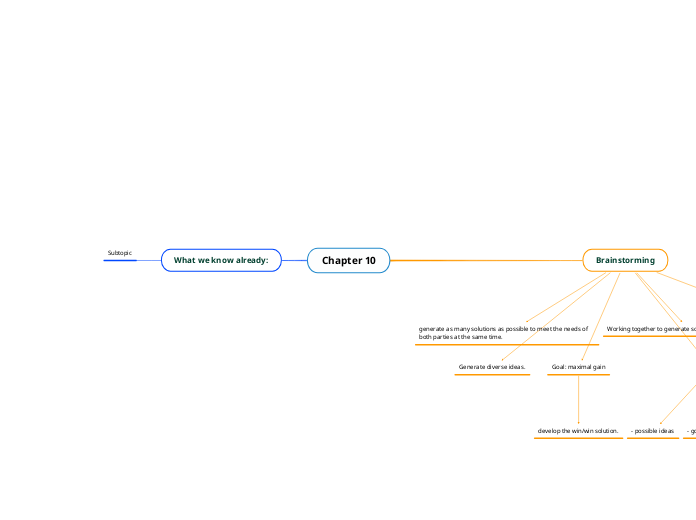The image size is (696, 520).
Task: Click the thin line joining Subtopic to 'What we know already:'
Action: (x=149, y=261)
